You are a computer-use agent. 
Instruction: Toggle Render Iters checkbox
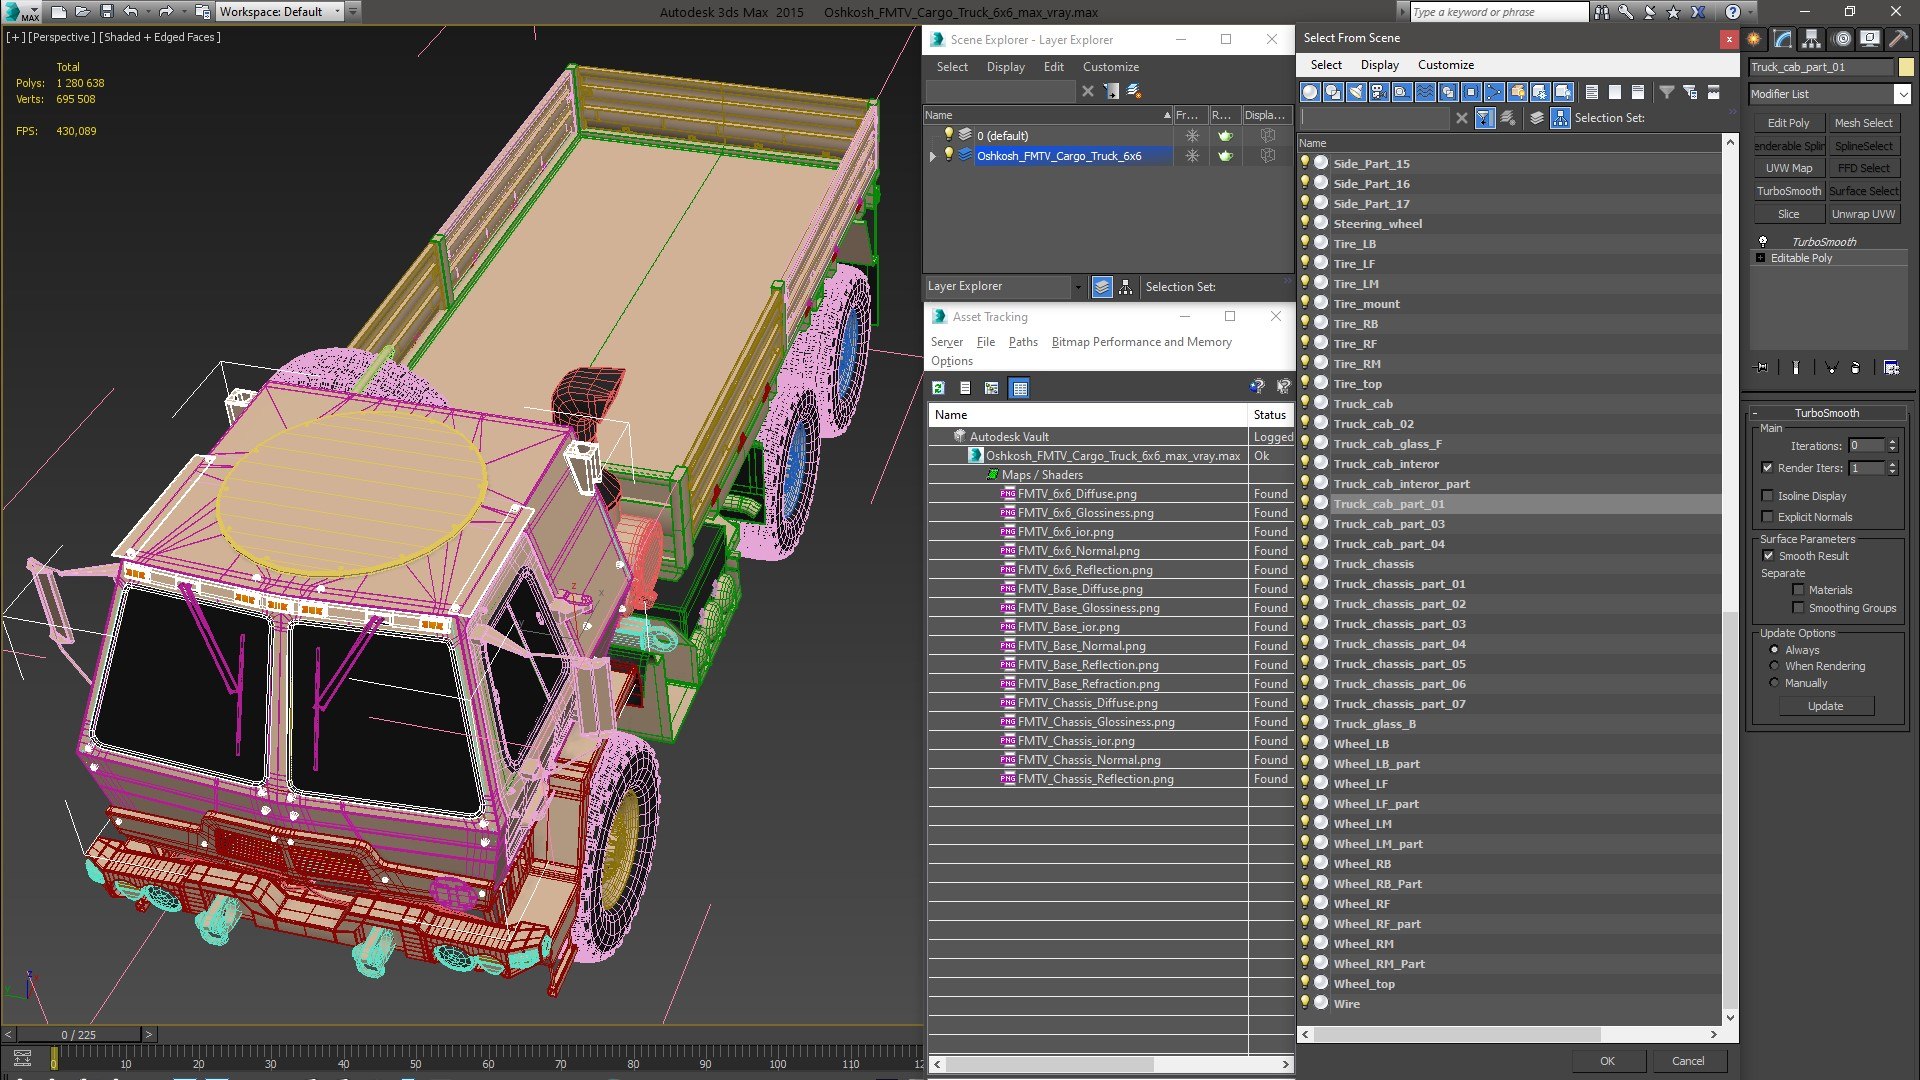coord(1767,468)
